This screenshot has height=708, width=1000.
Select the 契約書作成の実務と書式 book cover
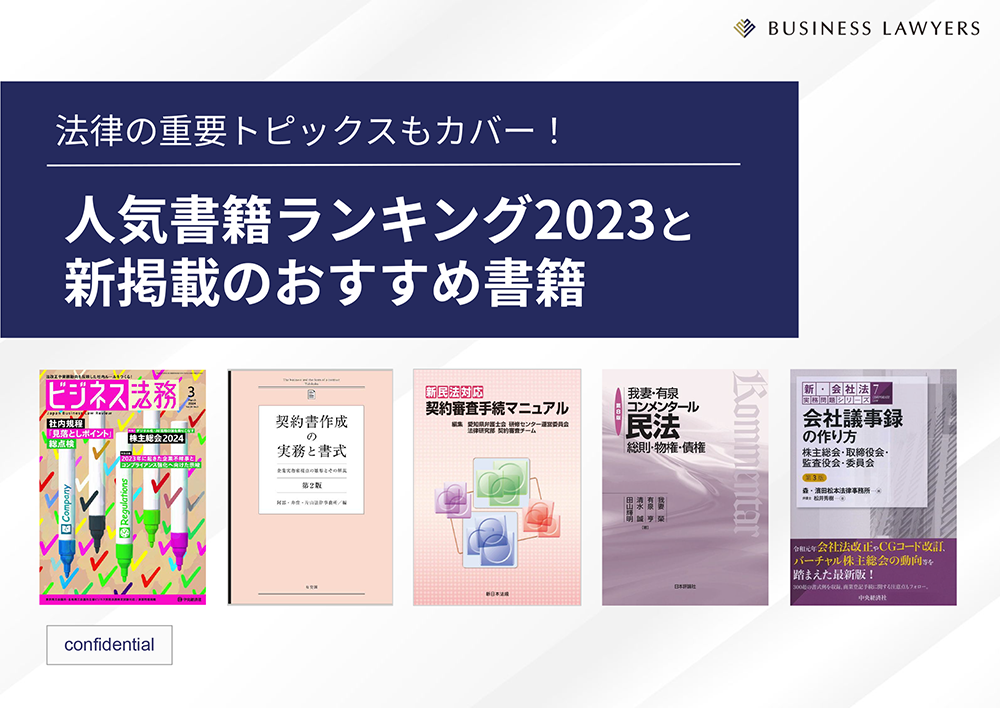[x=311, y=487]
